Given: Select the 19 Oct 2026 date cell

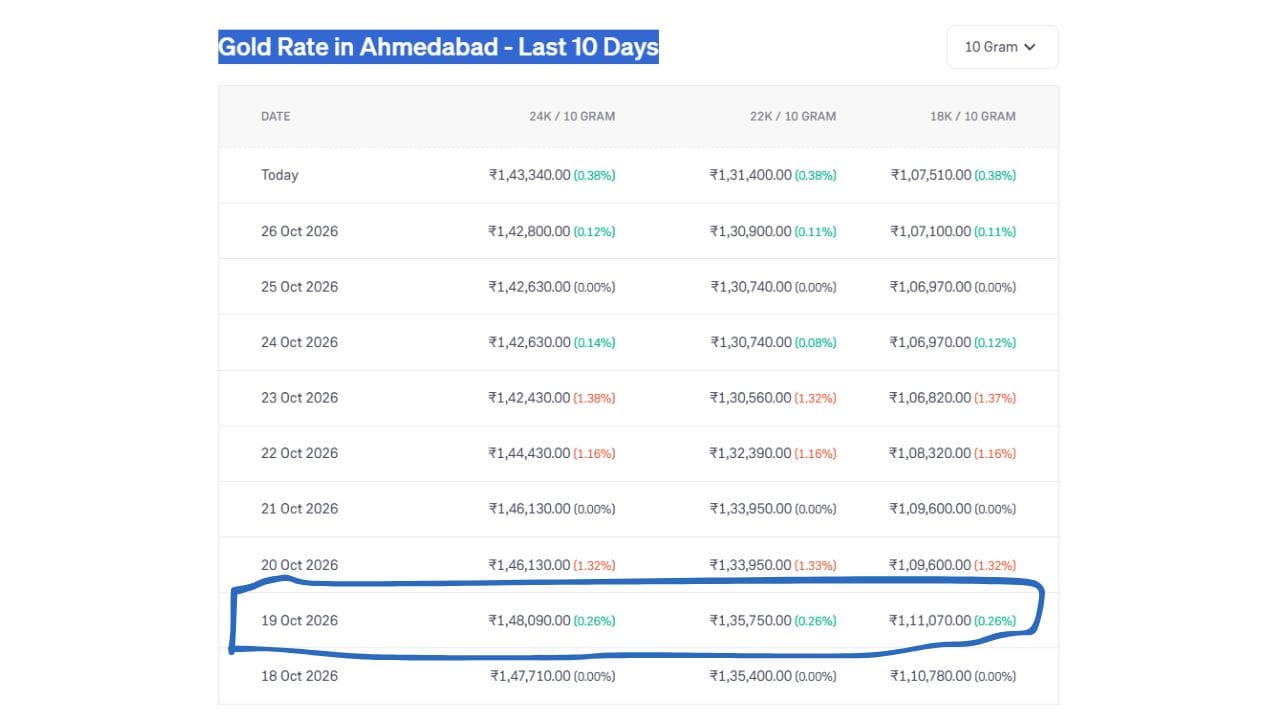Looking at the screenshot, I should [x=300, y=620].
